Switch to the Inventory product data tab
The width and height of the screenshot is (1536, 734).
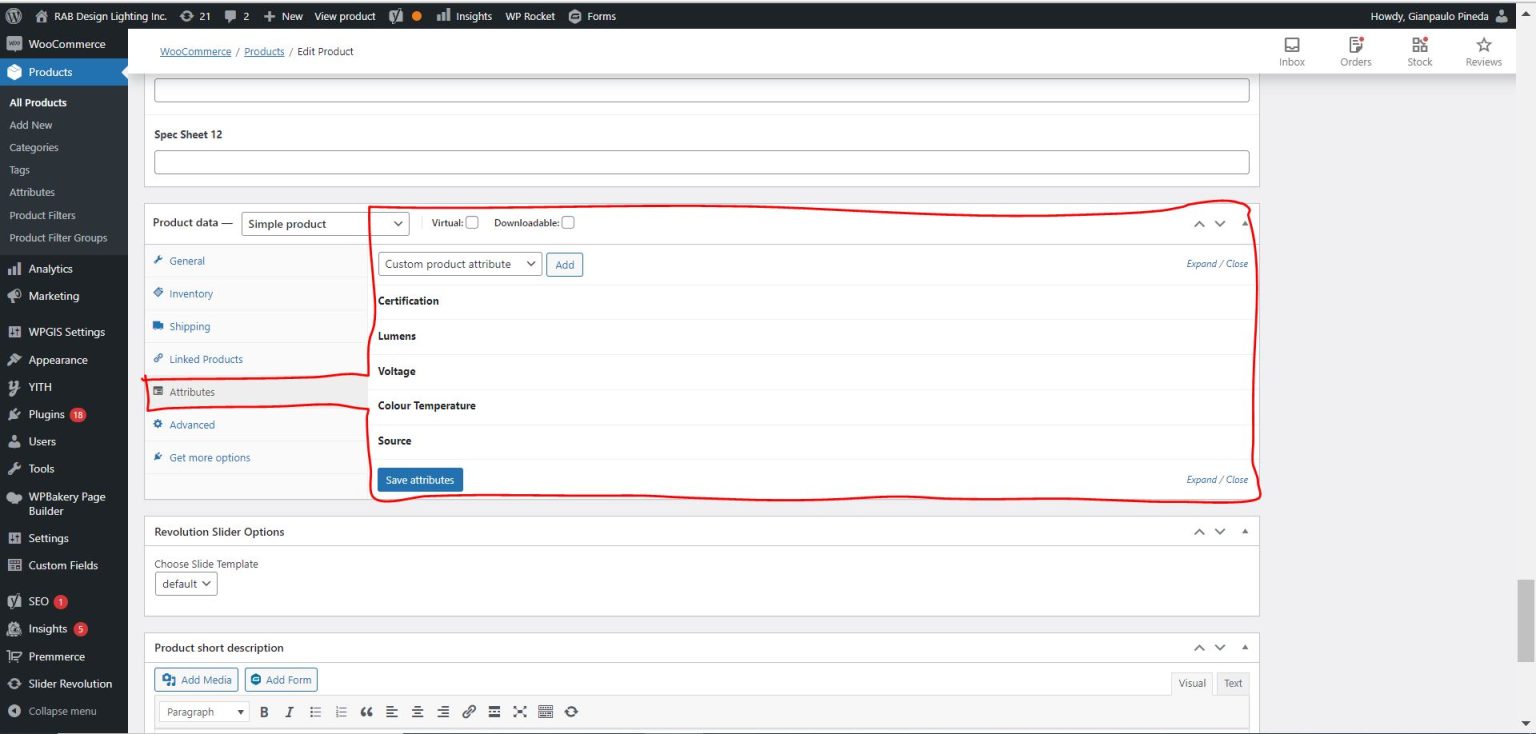[191, 294]
